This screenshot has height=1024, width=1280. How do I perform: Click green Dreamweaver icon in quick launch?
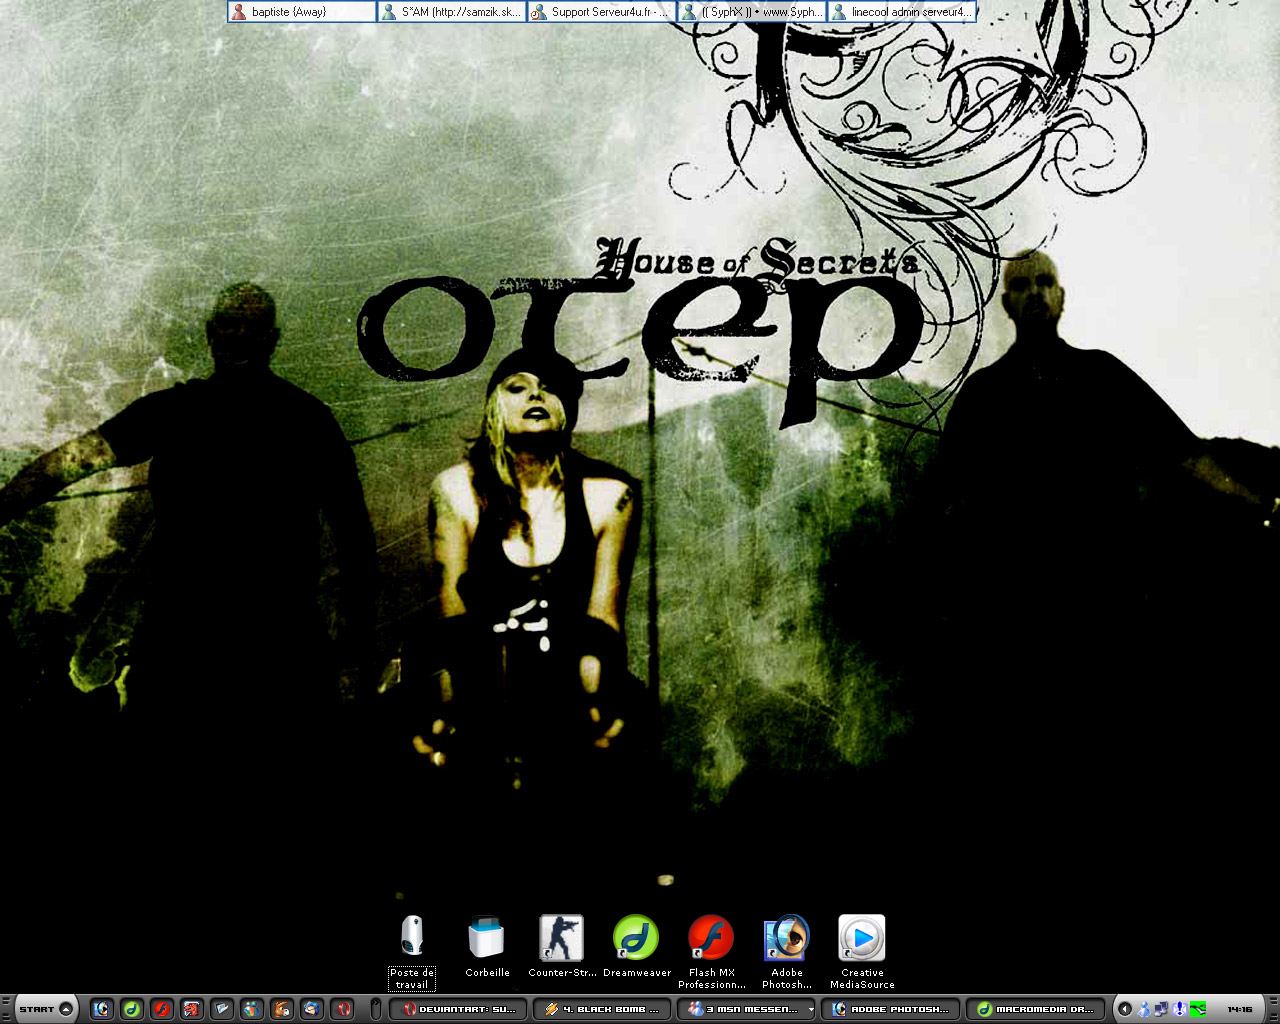[132, 1009]
